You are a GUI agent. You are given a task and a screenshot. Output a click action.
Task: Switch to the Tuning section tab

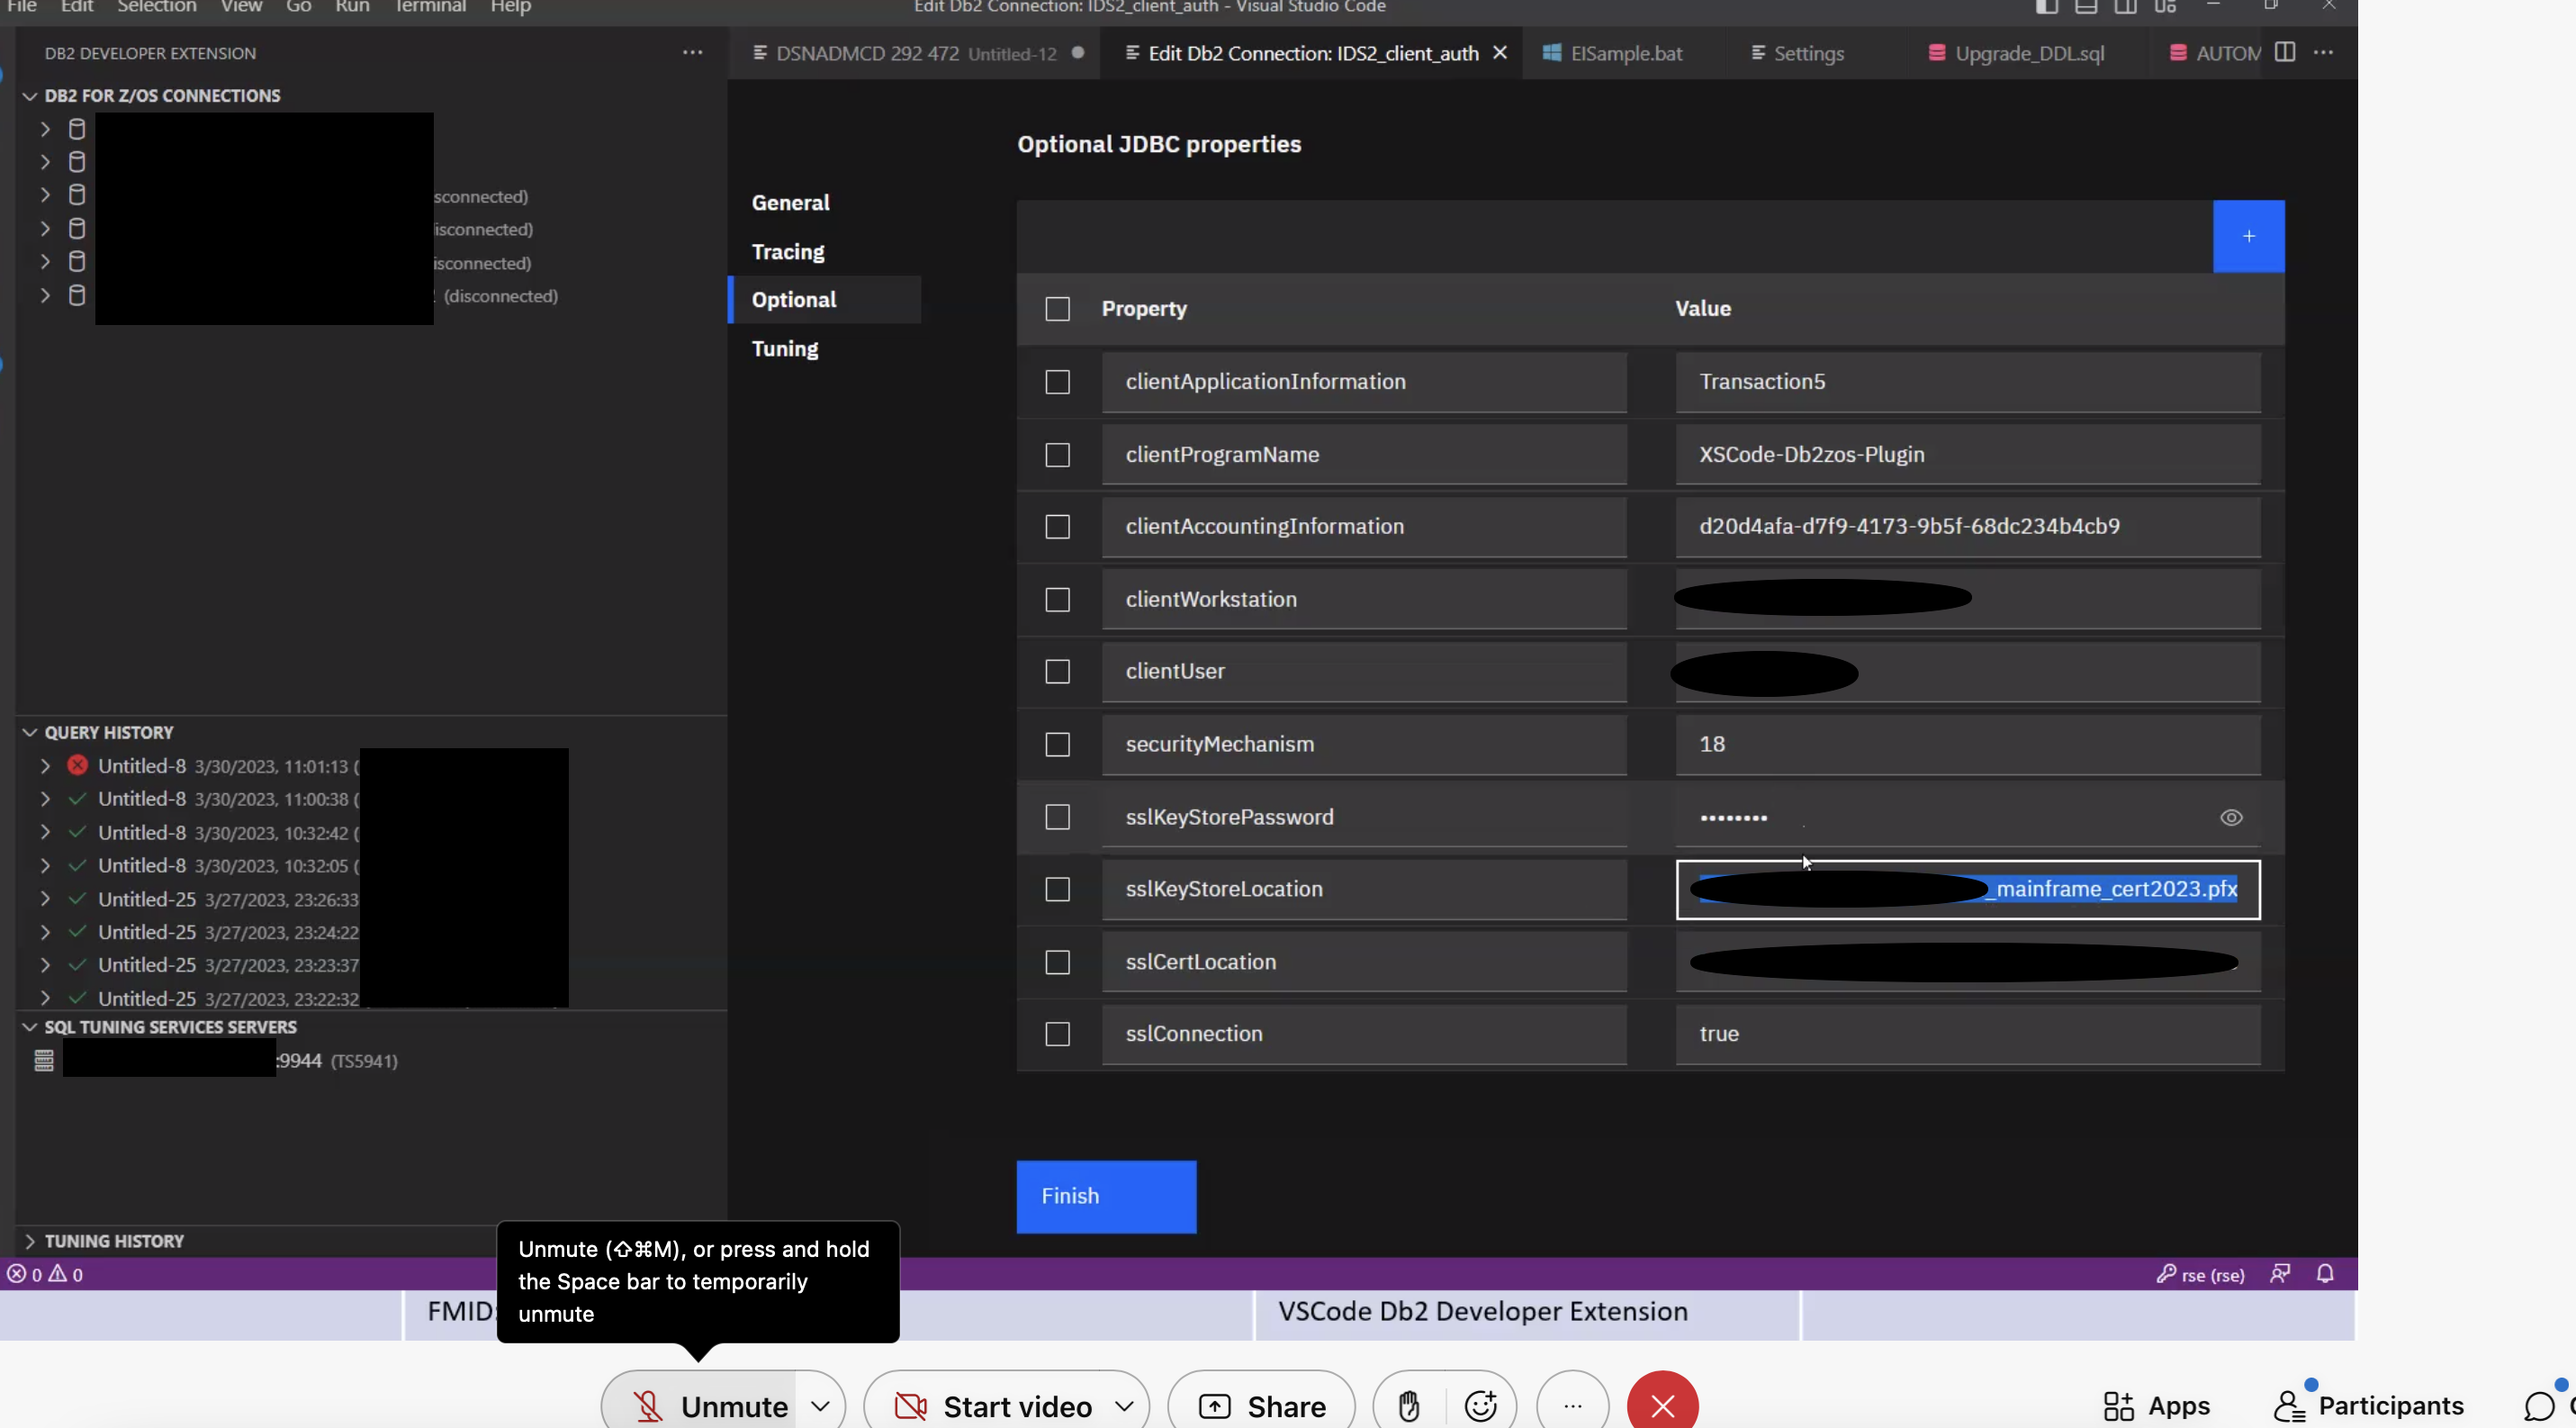(784, 349)
